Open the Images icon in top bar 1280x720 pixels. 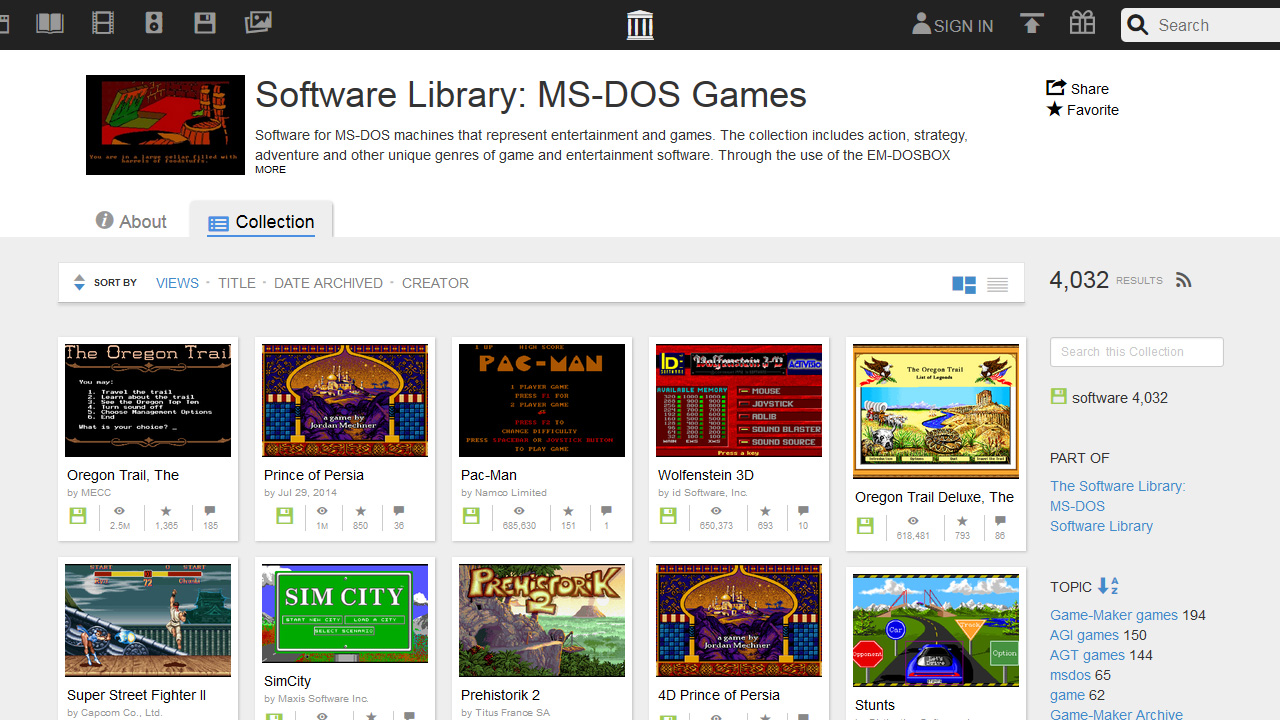click(258, 22)
